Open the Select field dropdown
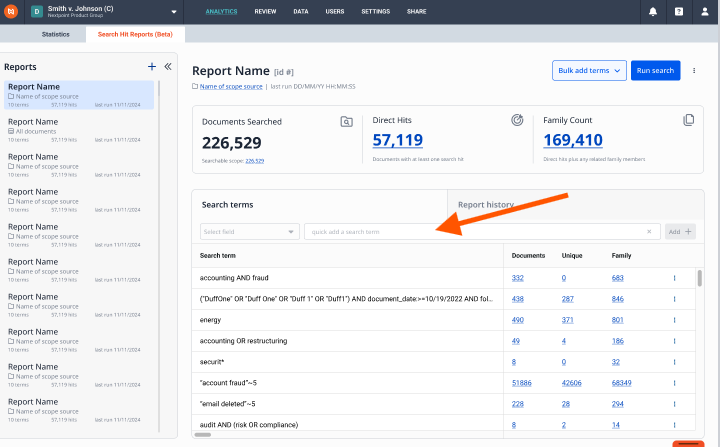Viewport: 720px width, 447px height. (250, 232)
